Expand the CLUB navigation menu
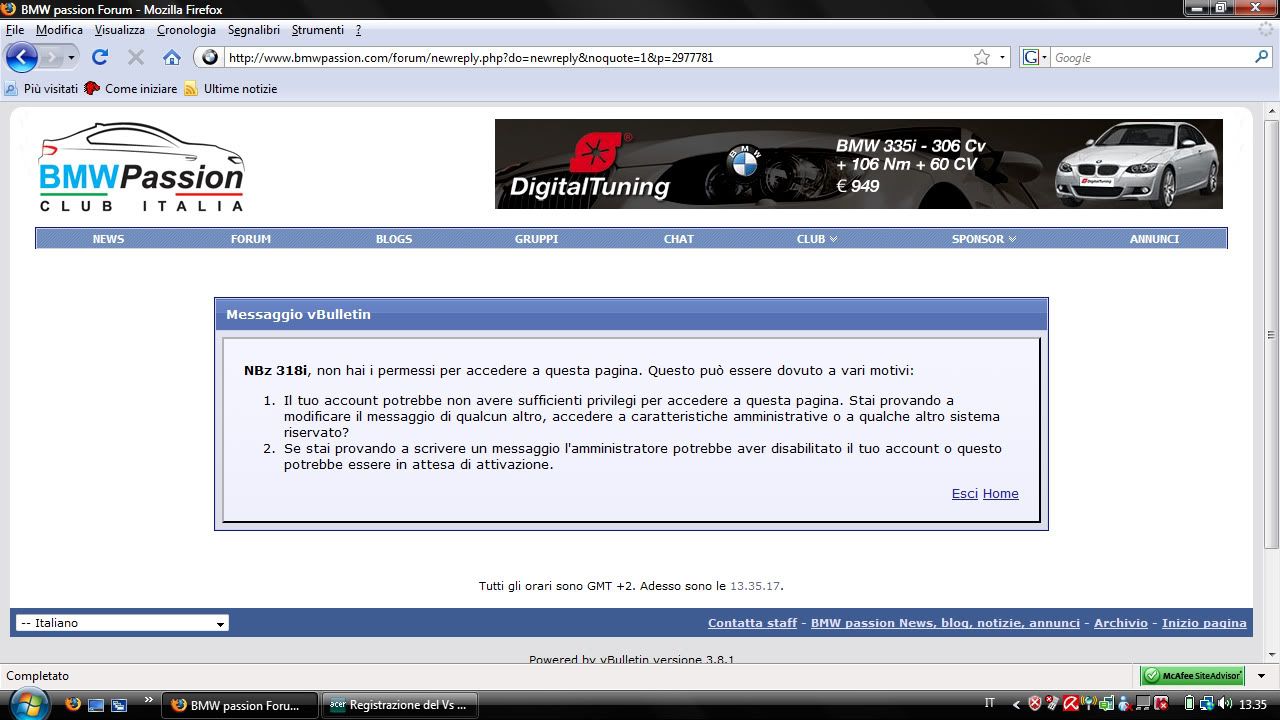Image resolution: width=1280 pixels, height=720 pixels. point(817,239)
